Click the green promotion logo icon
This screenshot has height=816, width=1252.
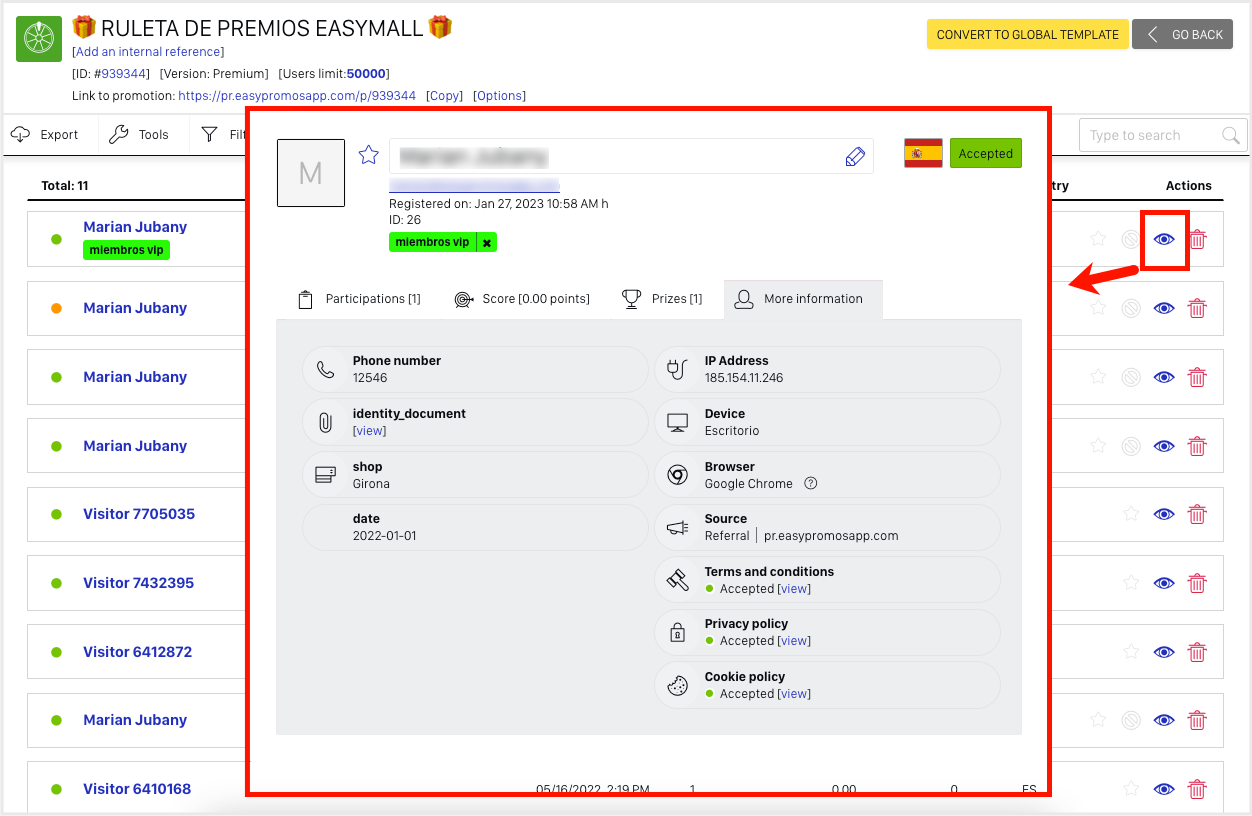[39, 39]
